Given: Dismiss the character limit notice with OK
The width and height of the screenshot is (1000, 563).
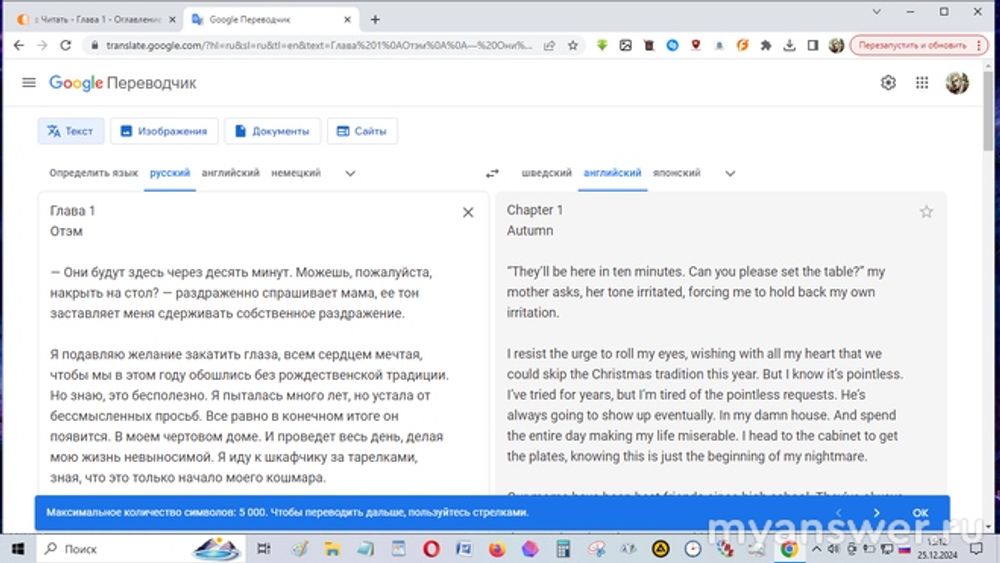Looking at the screenshot, I should point(920,513).
